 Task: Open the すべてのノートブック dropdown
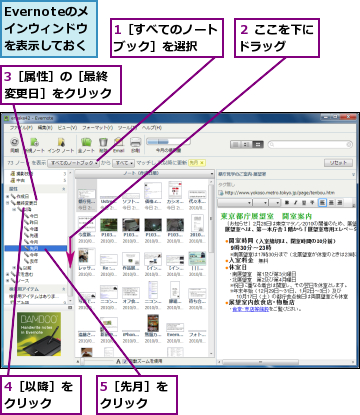73,163
